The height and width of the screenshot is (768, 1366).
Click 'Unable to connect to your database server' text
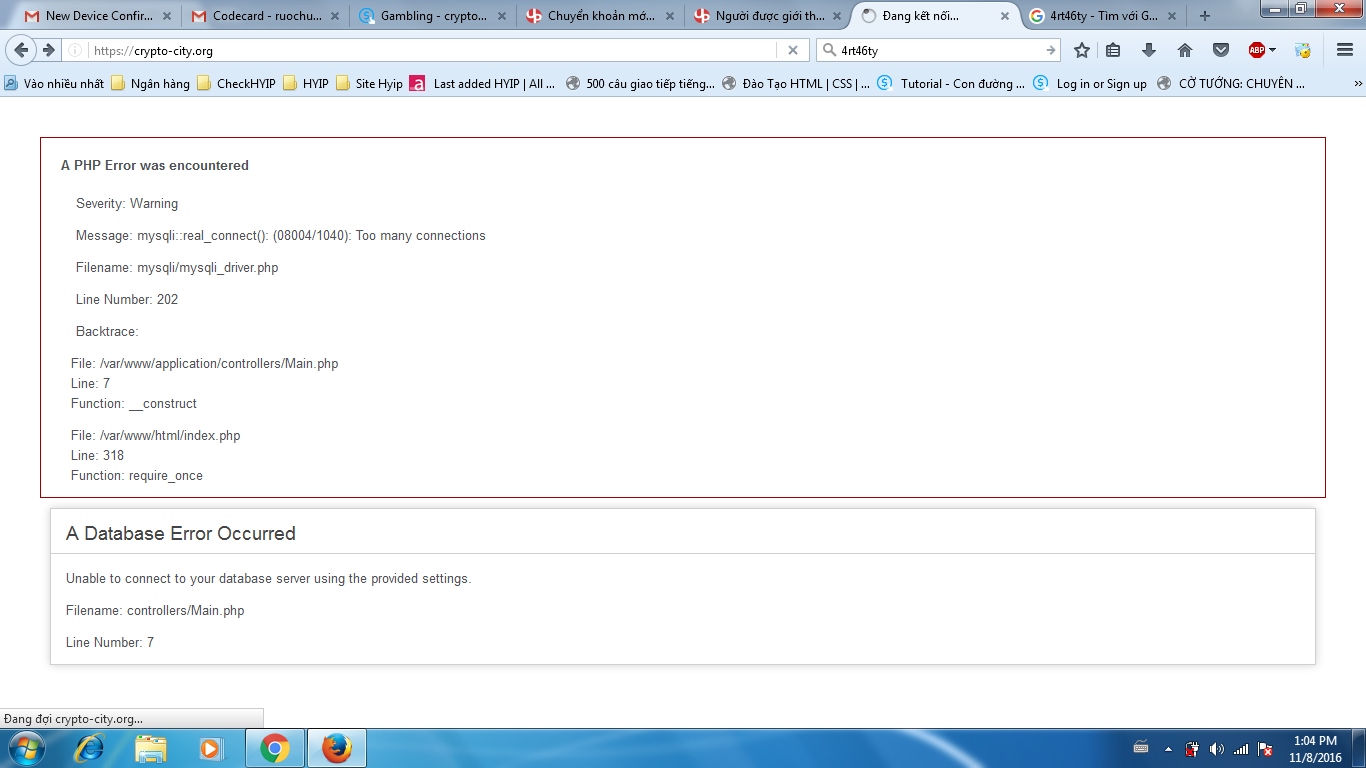268,578
